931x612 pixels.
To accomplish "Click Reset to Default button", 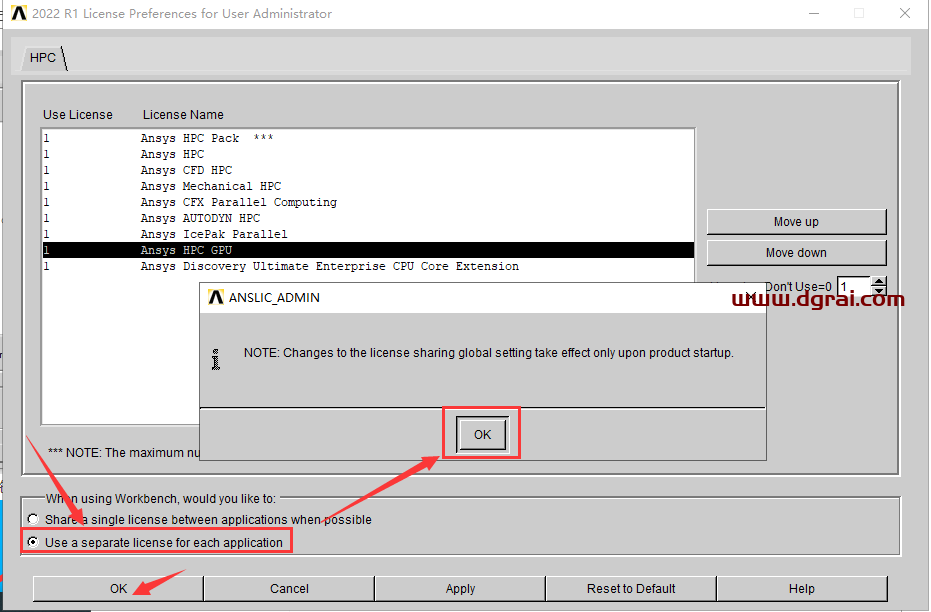I will [631, 589].
